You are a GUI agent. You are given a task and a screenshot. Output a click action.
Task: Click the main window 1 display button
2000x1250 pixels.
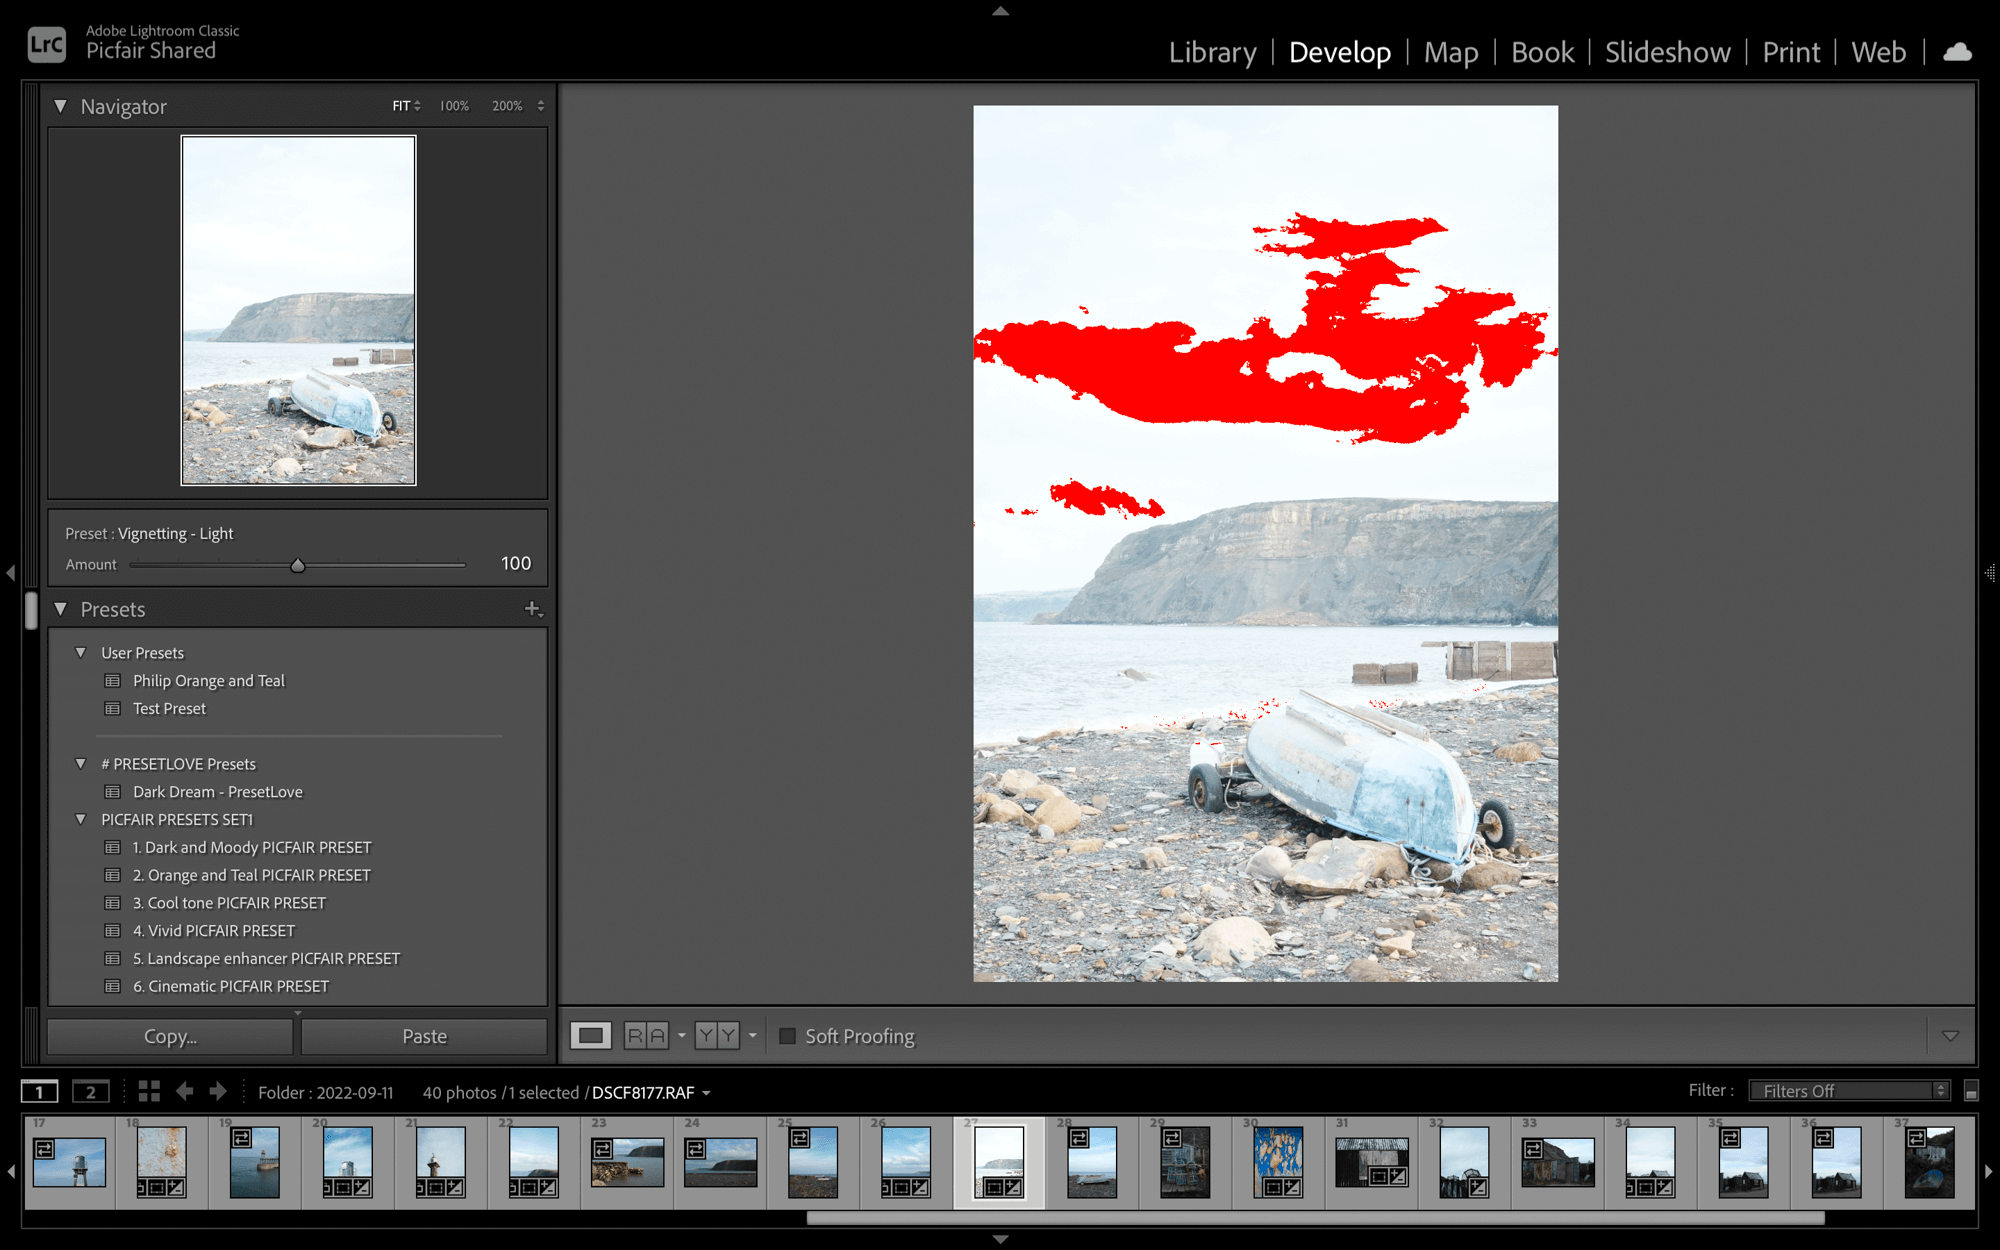click(40, 1092)
